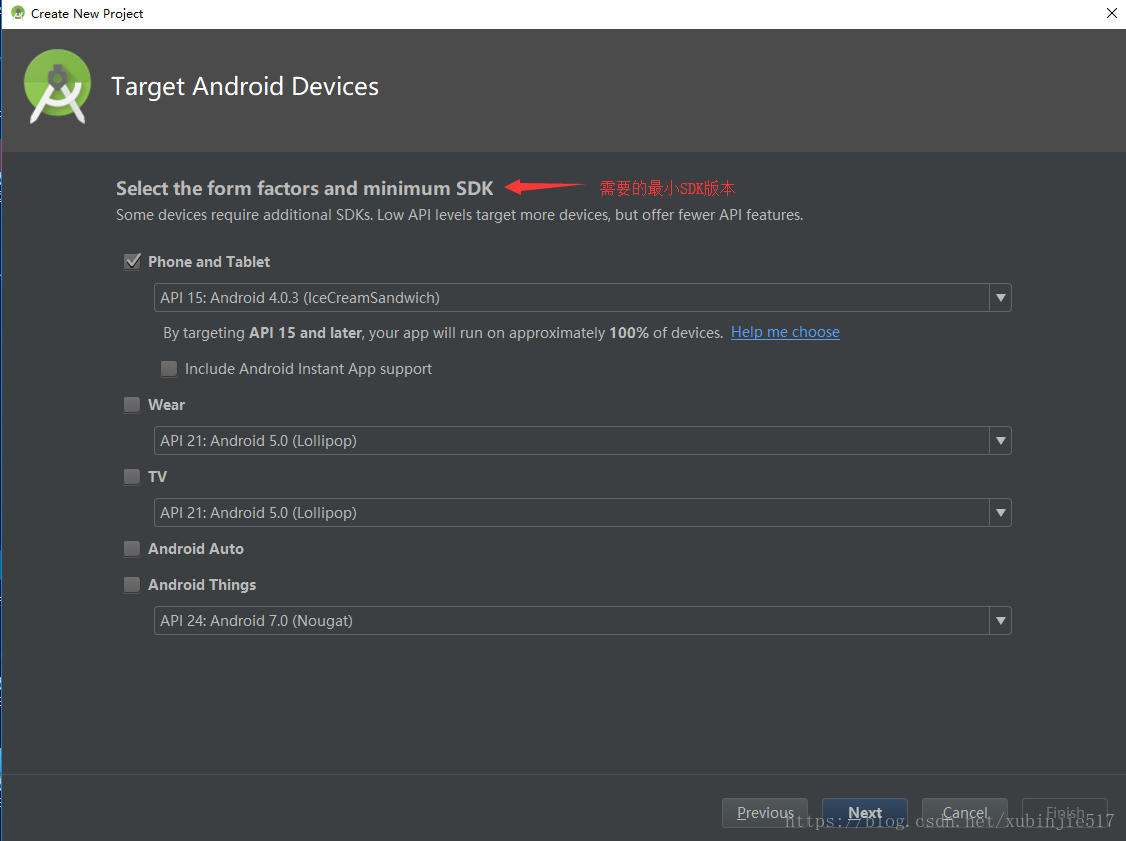The image size is (1126, 841).
Task: Click the Target Android Devices heading
Action: (x=245, y=86)
